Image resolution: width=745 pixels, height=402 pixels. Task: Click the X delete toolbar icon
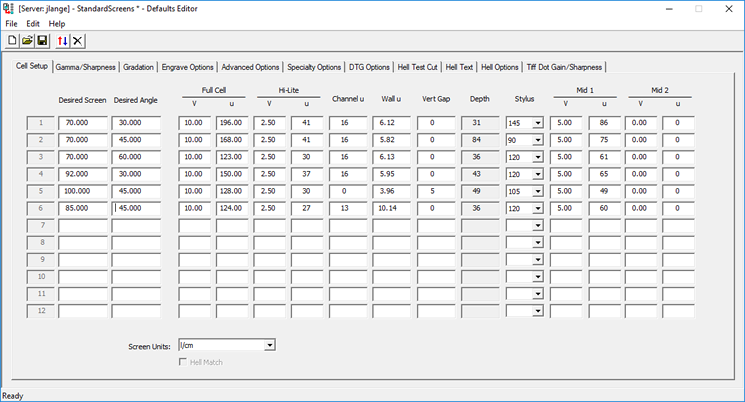click(77, 41)
